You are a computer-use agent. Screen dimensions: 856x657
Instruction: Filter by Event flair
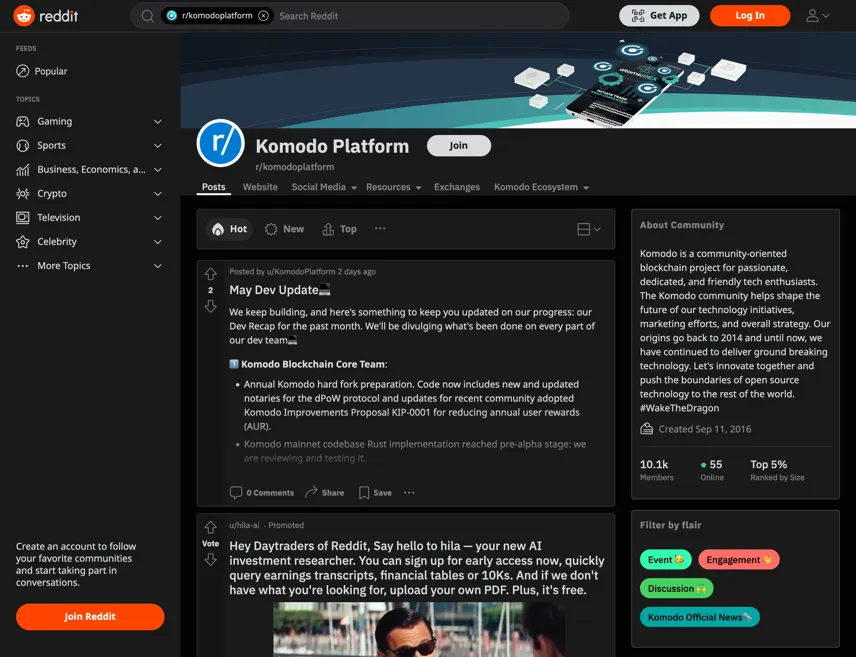(x=665, y=560)
